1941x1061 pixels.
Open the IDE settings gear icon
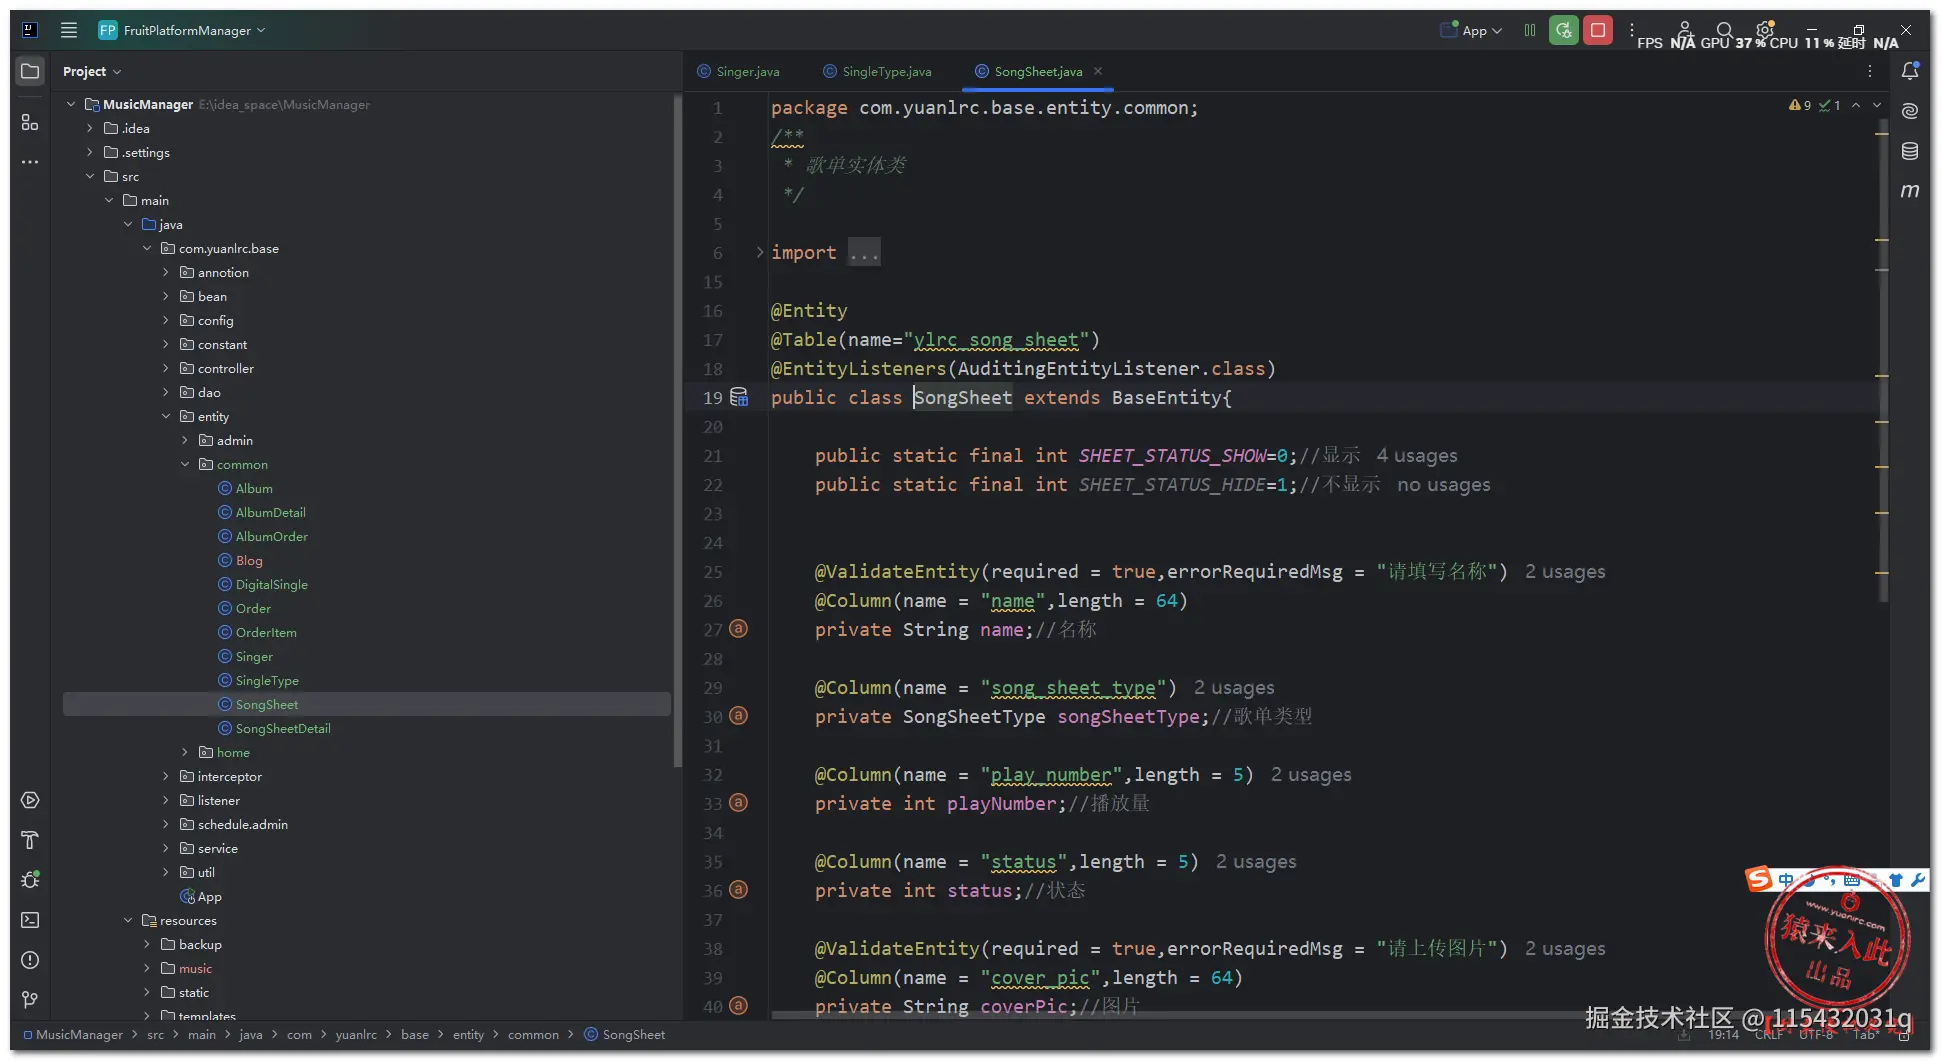[1765, 30]
